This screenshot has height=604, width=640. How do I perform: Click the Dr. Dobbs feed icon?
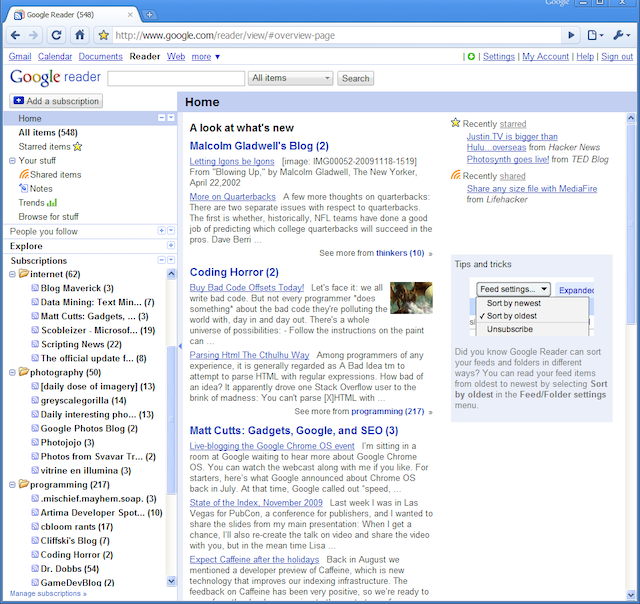(35, 568)
